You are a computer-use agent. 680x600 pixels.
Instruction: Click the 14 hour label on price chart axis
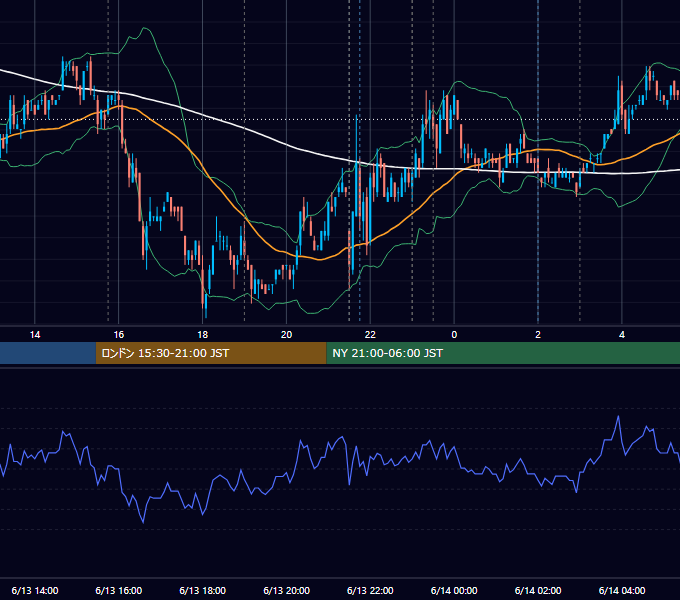pyautogui.click(x=35, y=335)
